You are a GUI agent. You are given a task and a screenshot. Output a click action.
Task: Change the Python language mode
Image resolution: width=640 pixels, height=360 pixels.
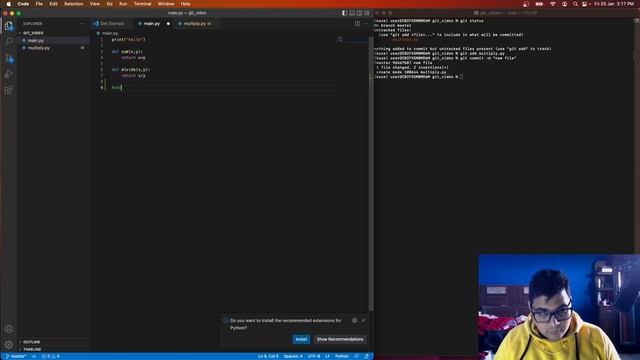pyautogui.click(x=342, y=356)
